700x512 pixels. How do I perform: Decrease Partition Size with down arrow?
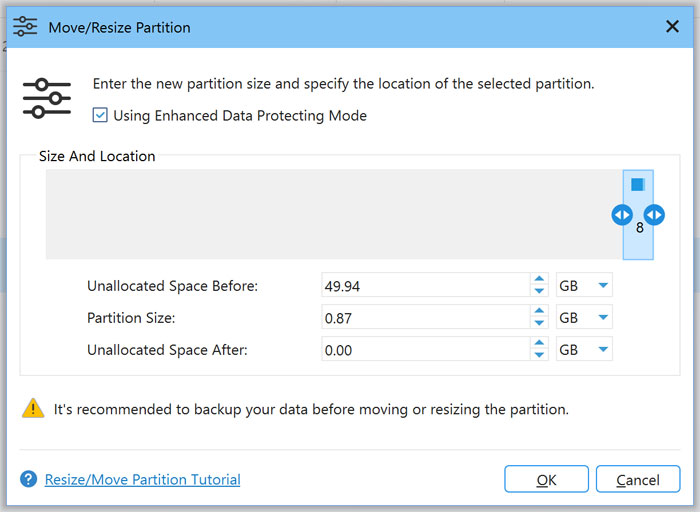(539, 323)
